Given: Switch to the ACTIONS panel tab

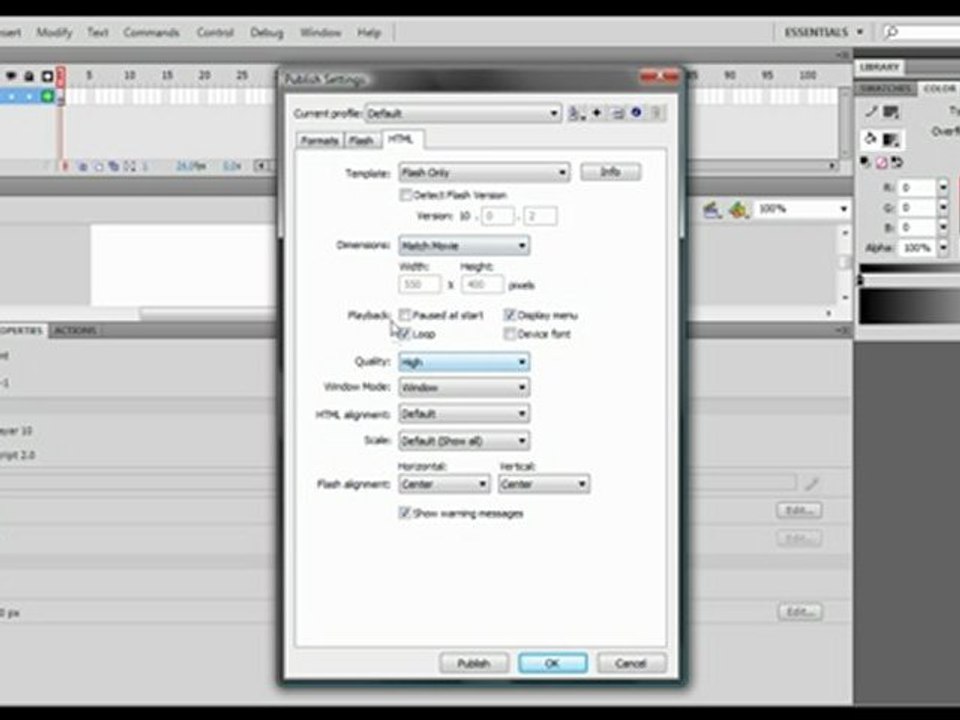Looking at the screenshot, I should [x=75, y=331].
